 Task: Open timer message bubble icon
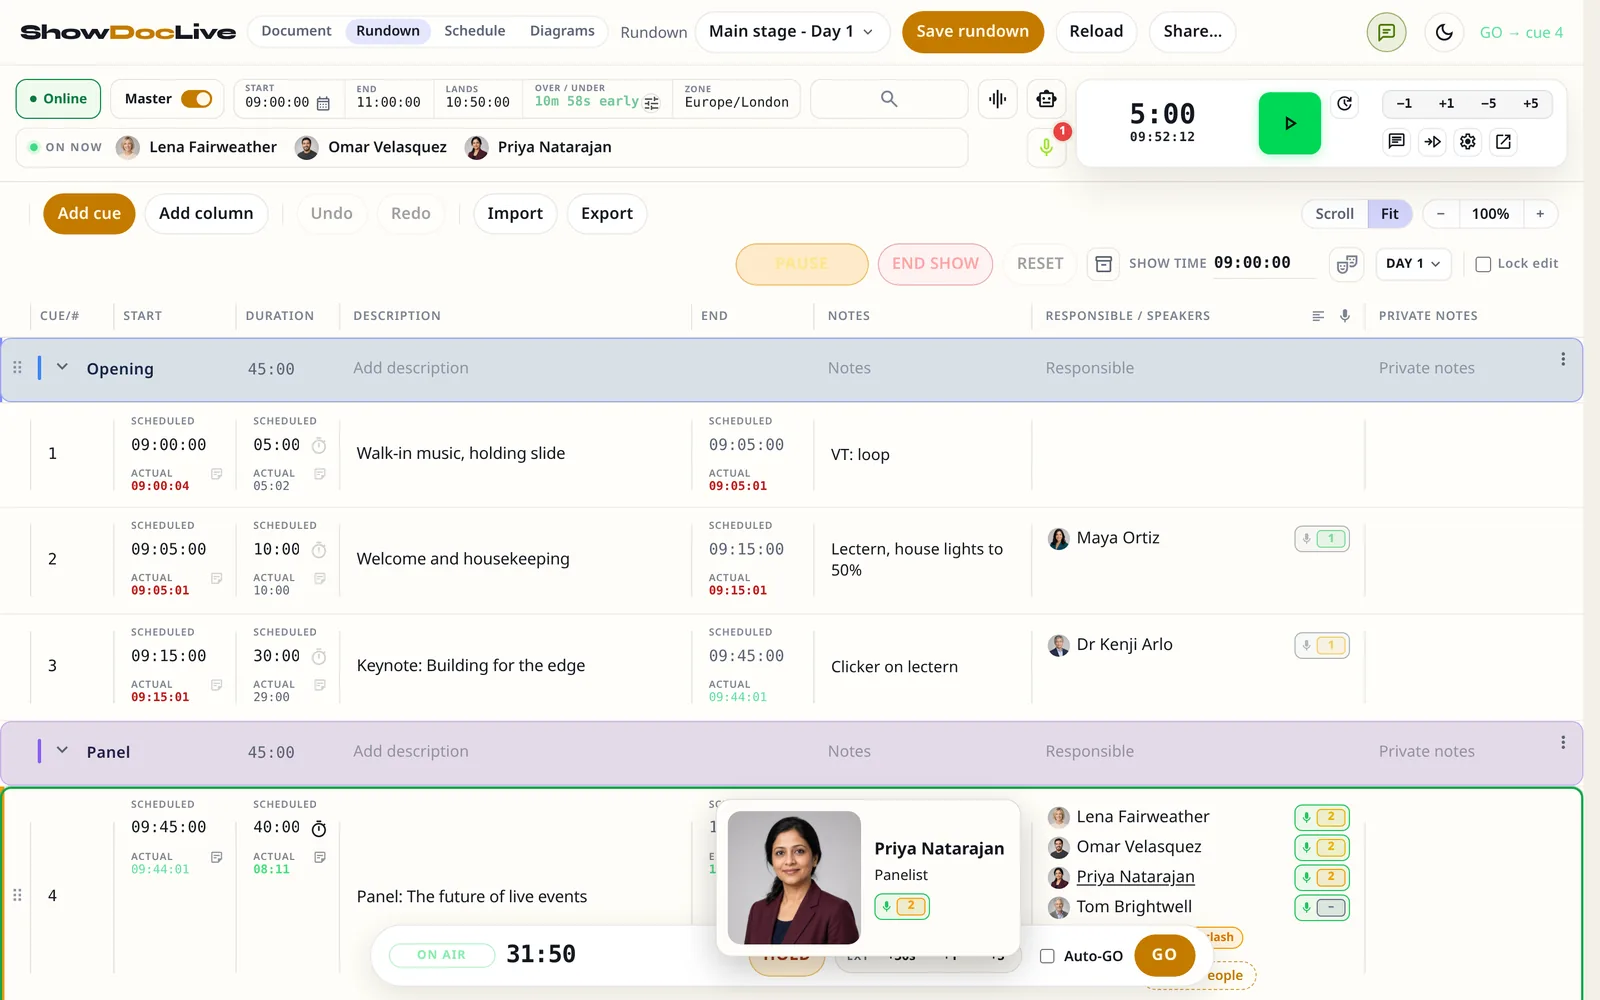coord(1396,142)
